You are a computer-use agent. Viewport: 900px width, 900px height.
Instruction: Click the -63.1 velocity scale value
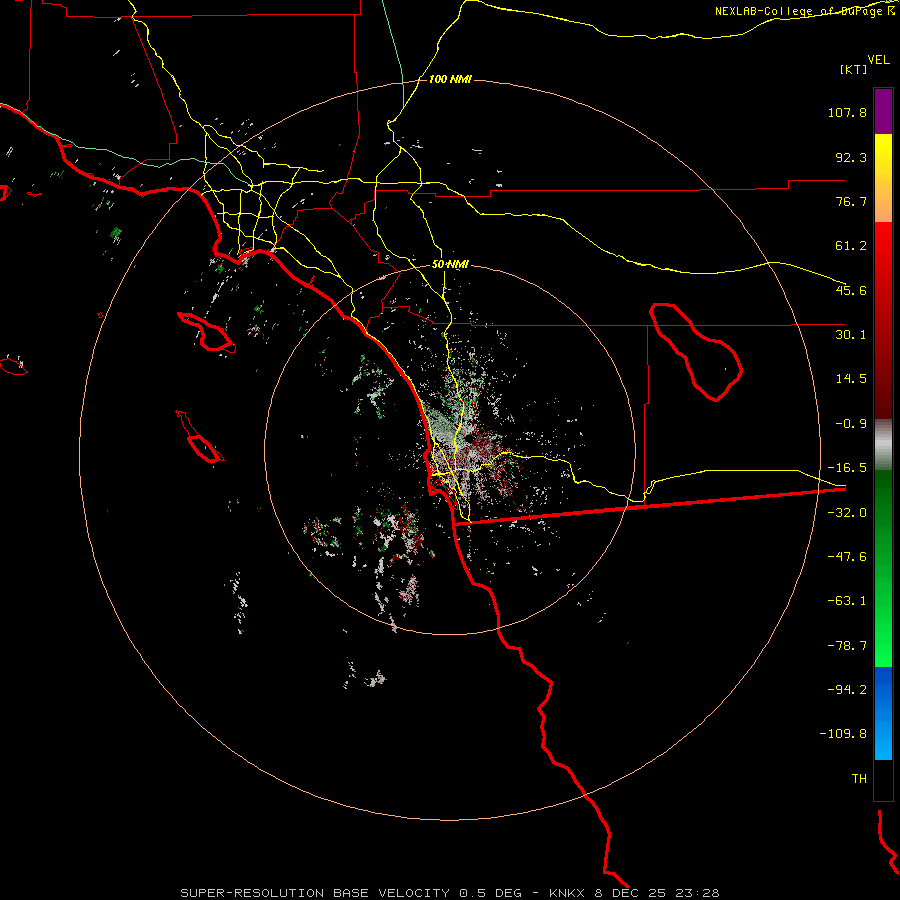click(847, 601)
